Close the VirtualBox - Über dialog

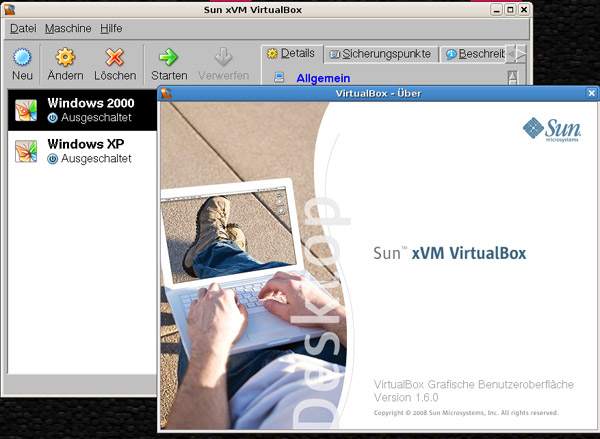click(x=591, y=93)
